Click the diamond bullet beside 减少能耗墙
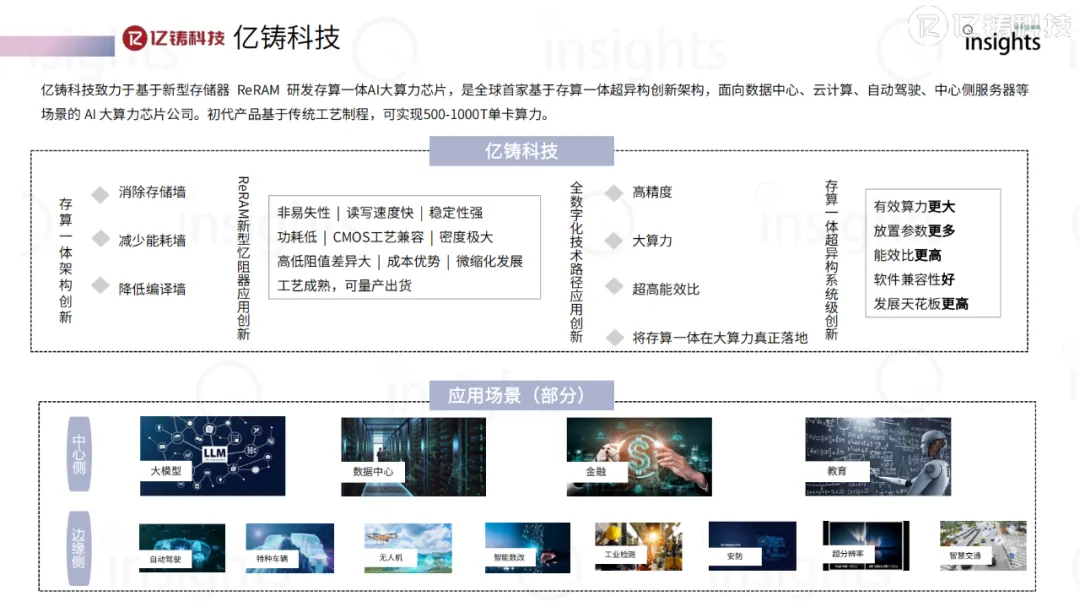The image size is (1080, 607). (x=101, y=239)
